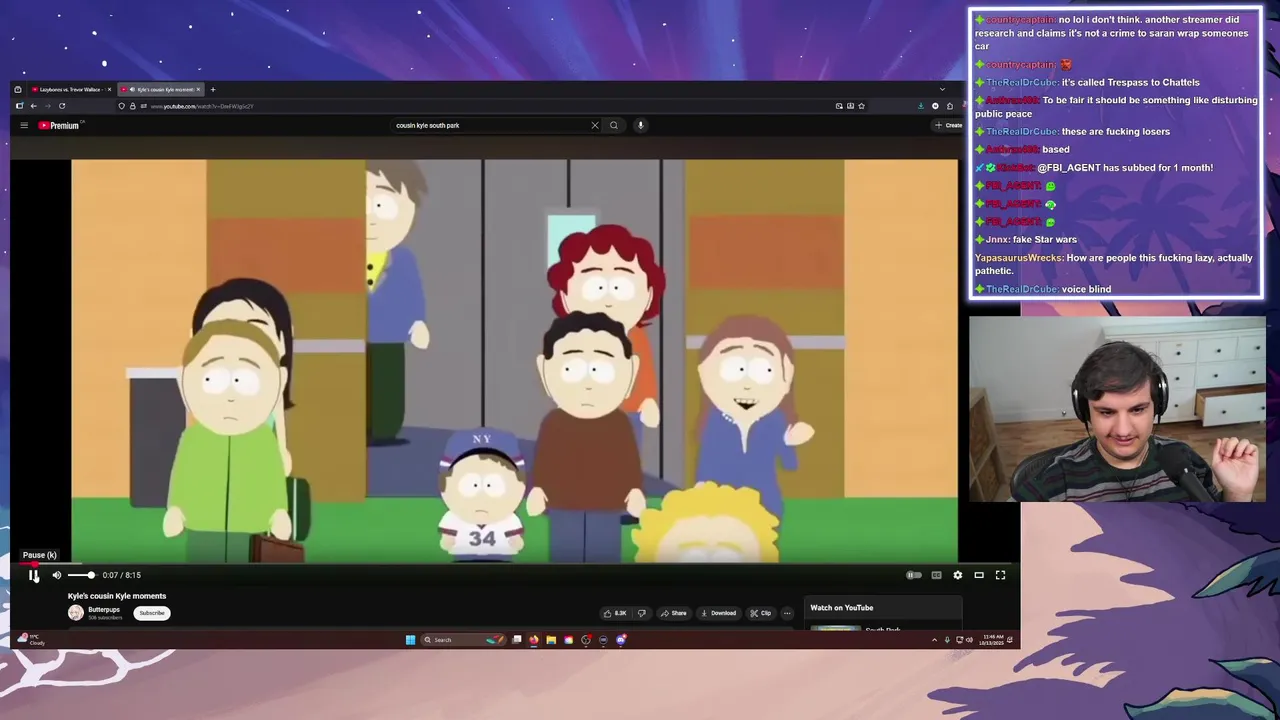Clear the YouTube search text

point(594,125)
